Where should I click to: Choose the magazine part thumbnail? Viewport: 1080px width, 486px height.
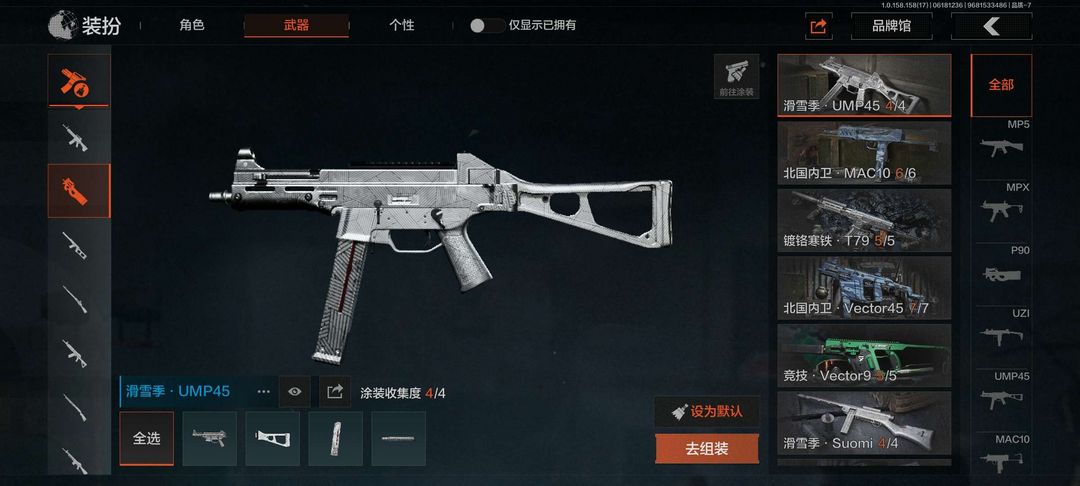pos(335,439)
